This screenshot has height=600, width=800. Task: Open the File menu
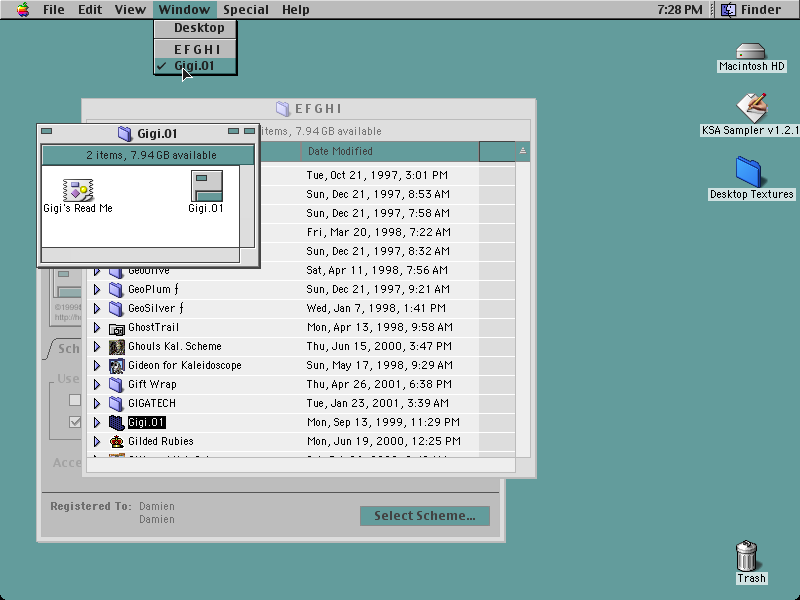pos(54,10)
